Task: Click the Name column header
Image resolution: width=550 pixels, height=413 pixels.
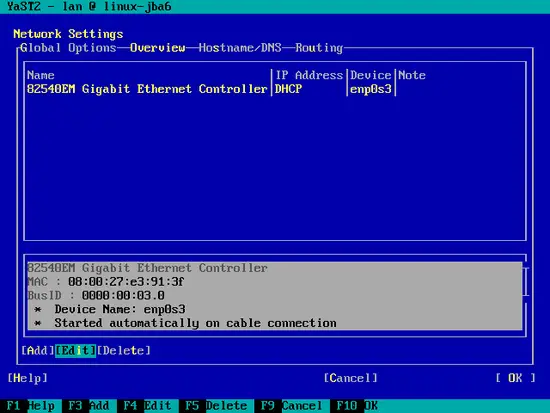Action: pyautogui.click(x=41, y=75)
